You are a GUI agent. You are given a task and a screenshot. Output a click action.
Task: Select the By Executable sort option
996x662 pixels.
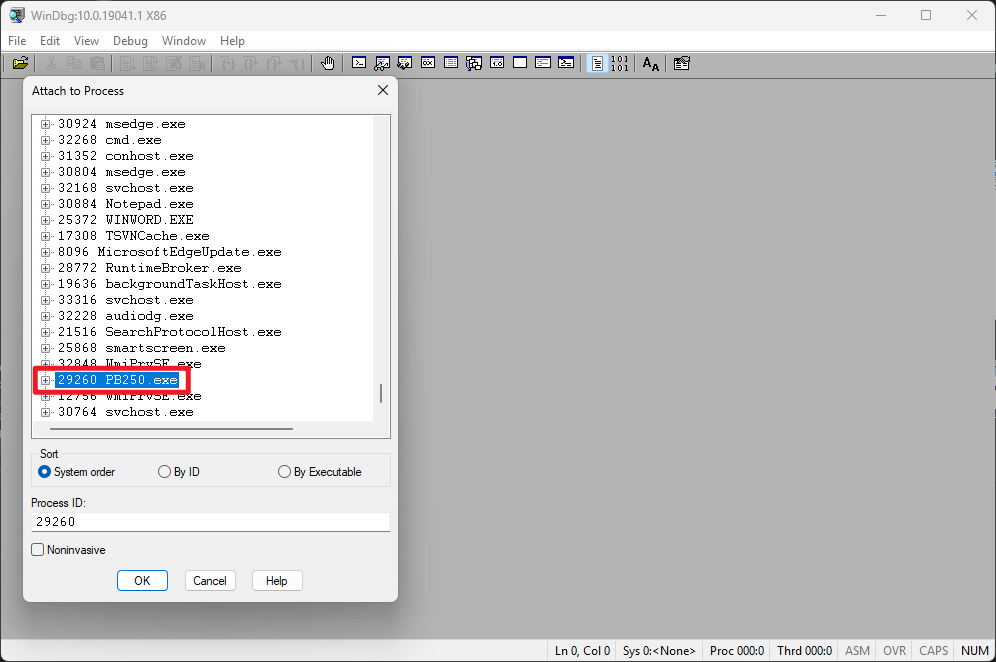[x=285, y=472]
